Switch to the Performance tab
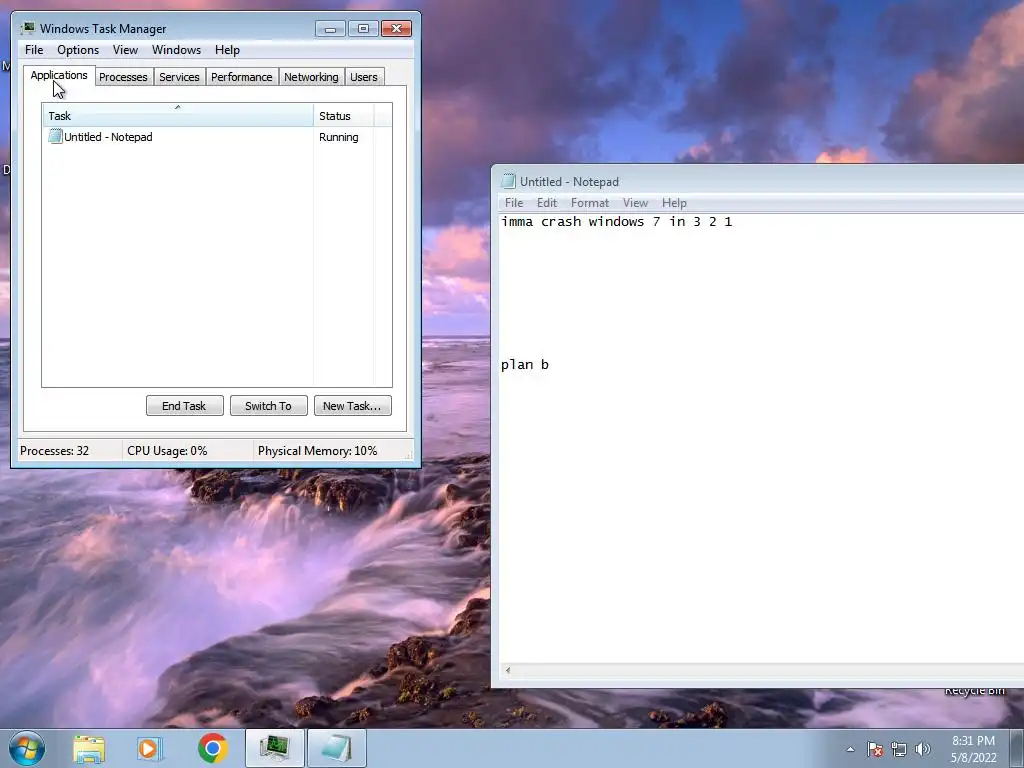The image size is (1024, 768). 241,77
